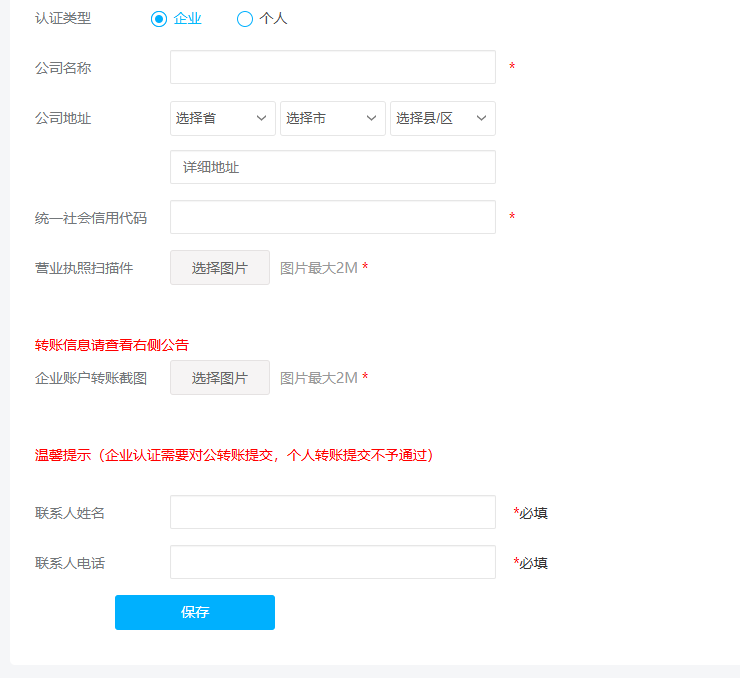Image resolution: width=740 pixels, height=678 pixels.
Task: Click the 统一社会信用代码 input field
Action: (333, 217)
